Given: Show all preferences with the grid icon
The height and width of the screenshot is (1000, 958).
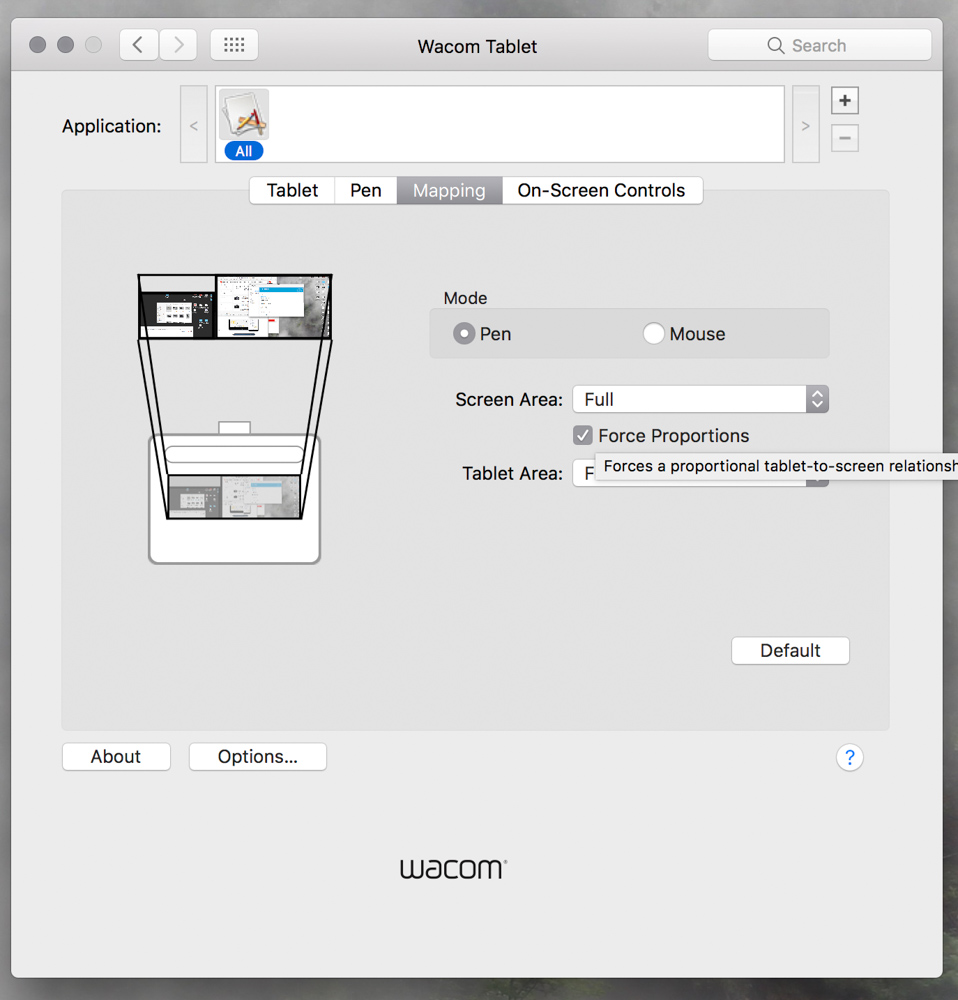Looking at the screenshot, I should 234,45.
